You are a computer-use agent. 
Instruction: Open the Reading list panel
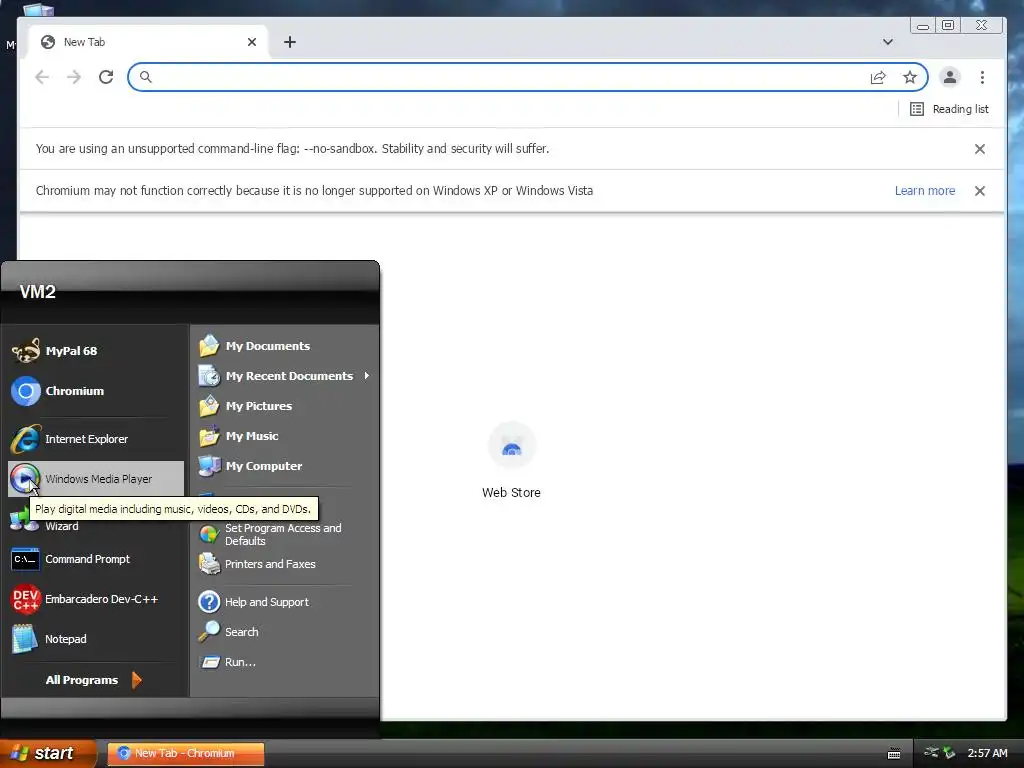pyautogui.click(x=950, y=109)
